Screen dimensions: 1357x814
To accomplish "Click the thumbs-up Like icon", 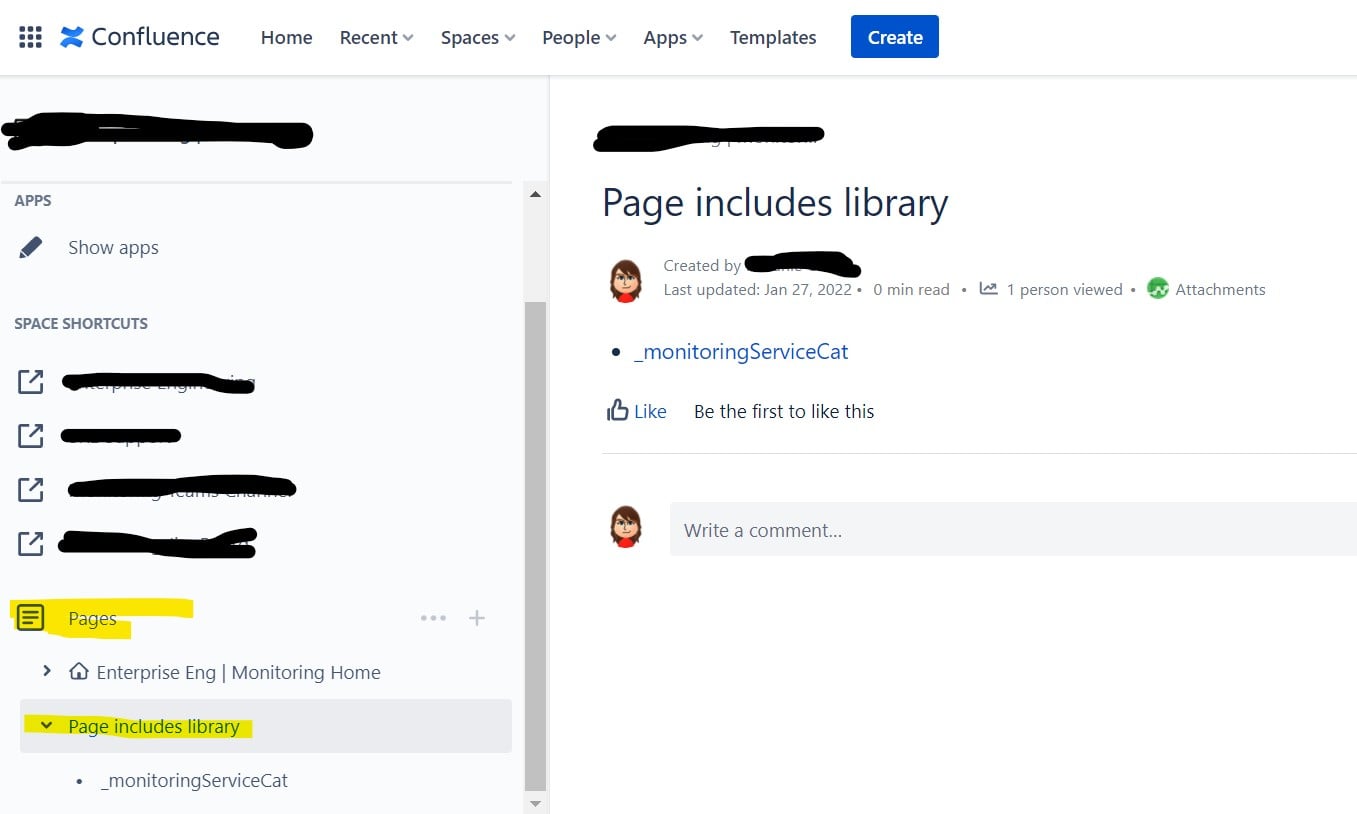I will pos(618,410).
